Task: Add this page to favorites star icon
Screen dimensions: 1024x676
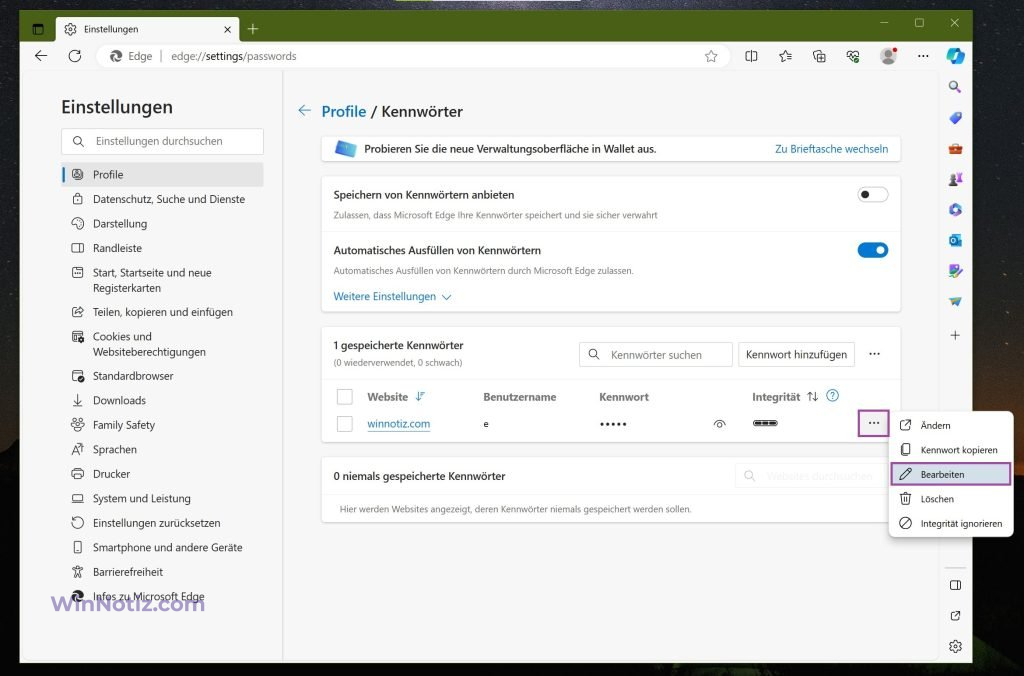Action: 711,56
